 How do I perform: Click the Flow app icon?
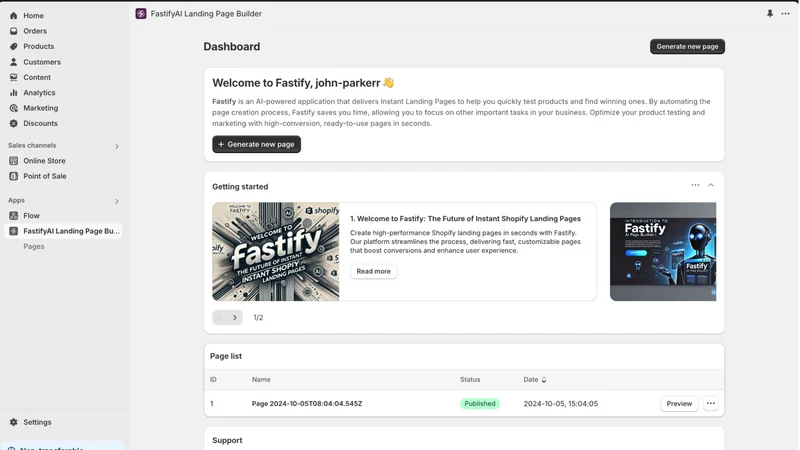tap(14, 216)
